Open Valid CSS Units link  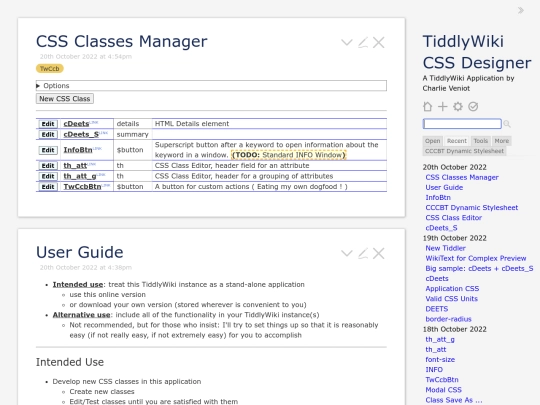coord(451,299)
